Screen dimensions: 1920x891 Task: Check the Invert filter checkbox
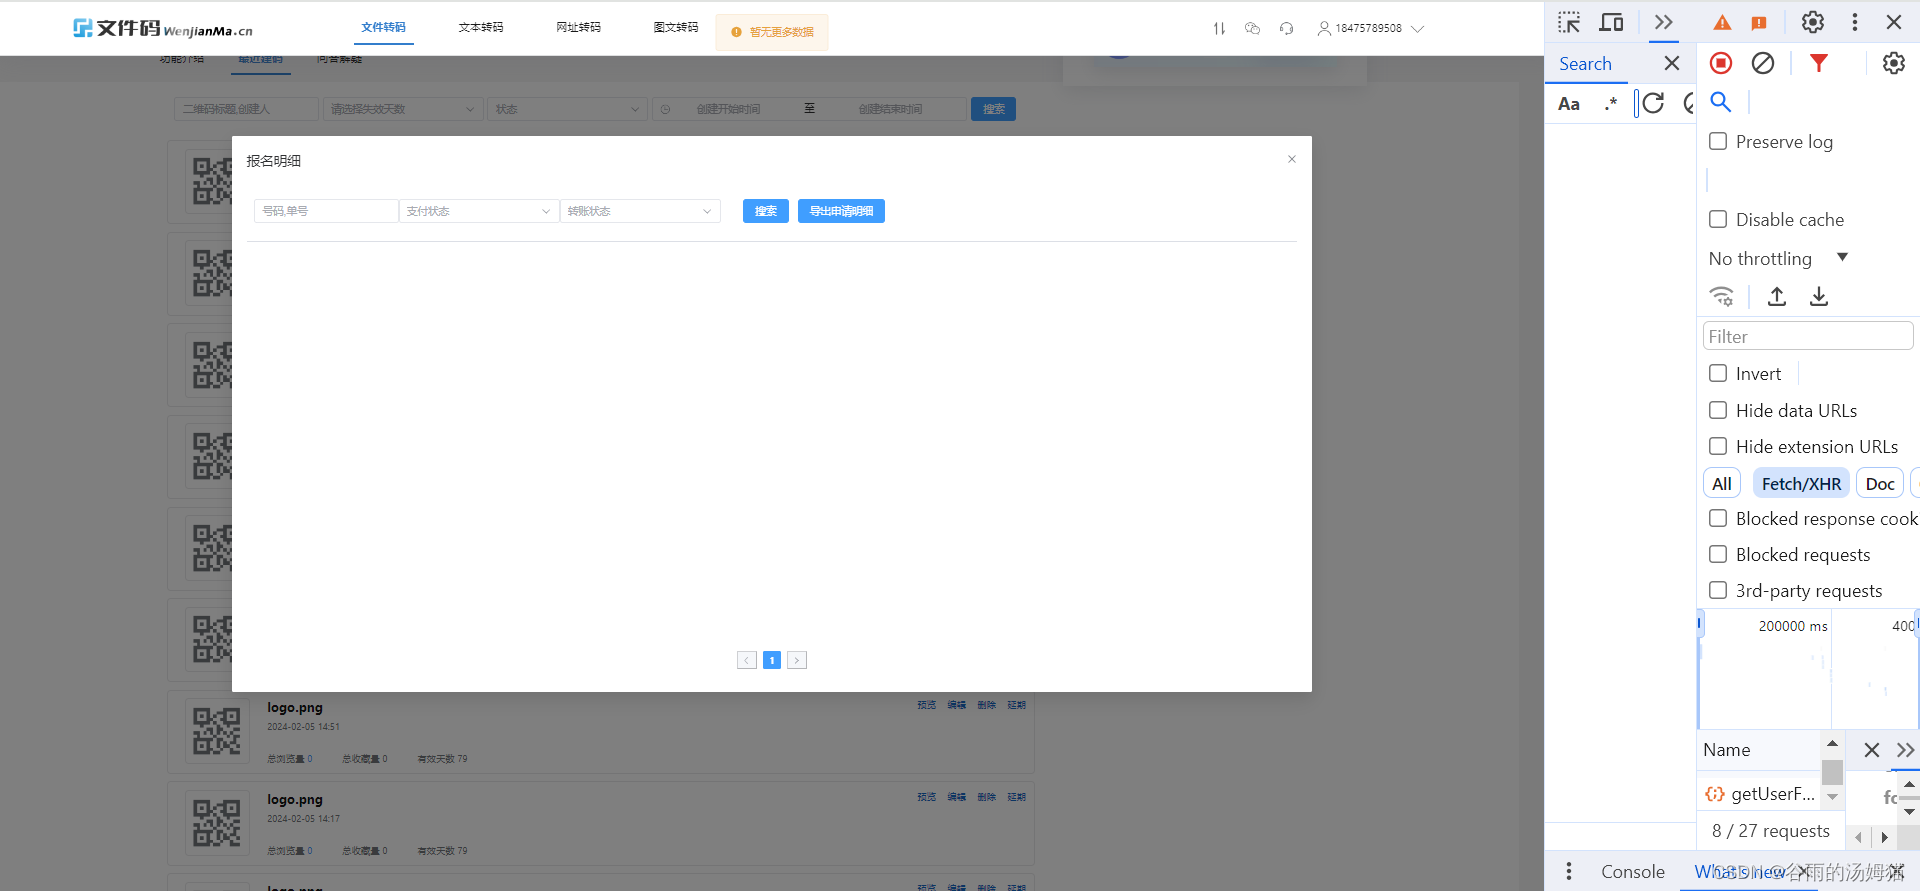1718,373
